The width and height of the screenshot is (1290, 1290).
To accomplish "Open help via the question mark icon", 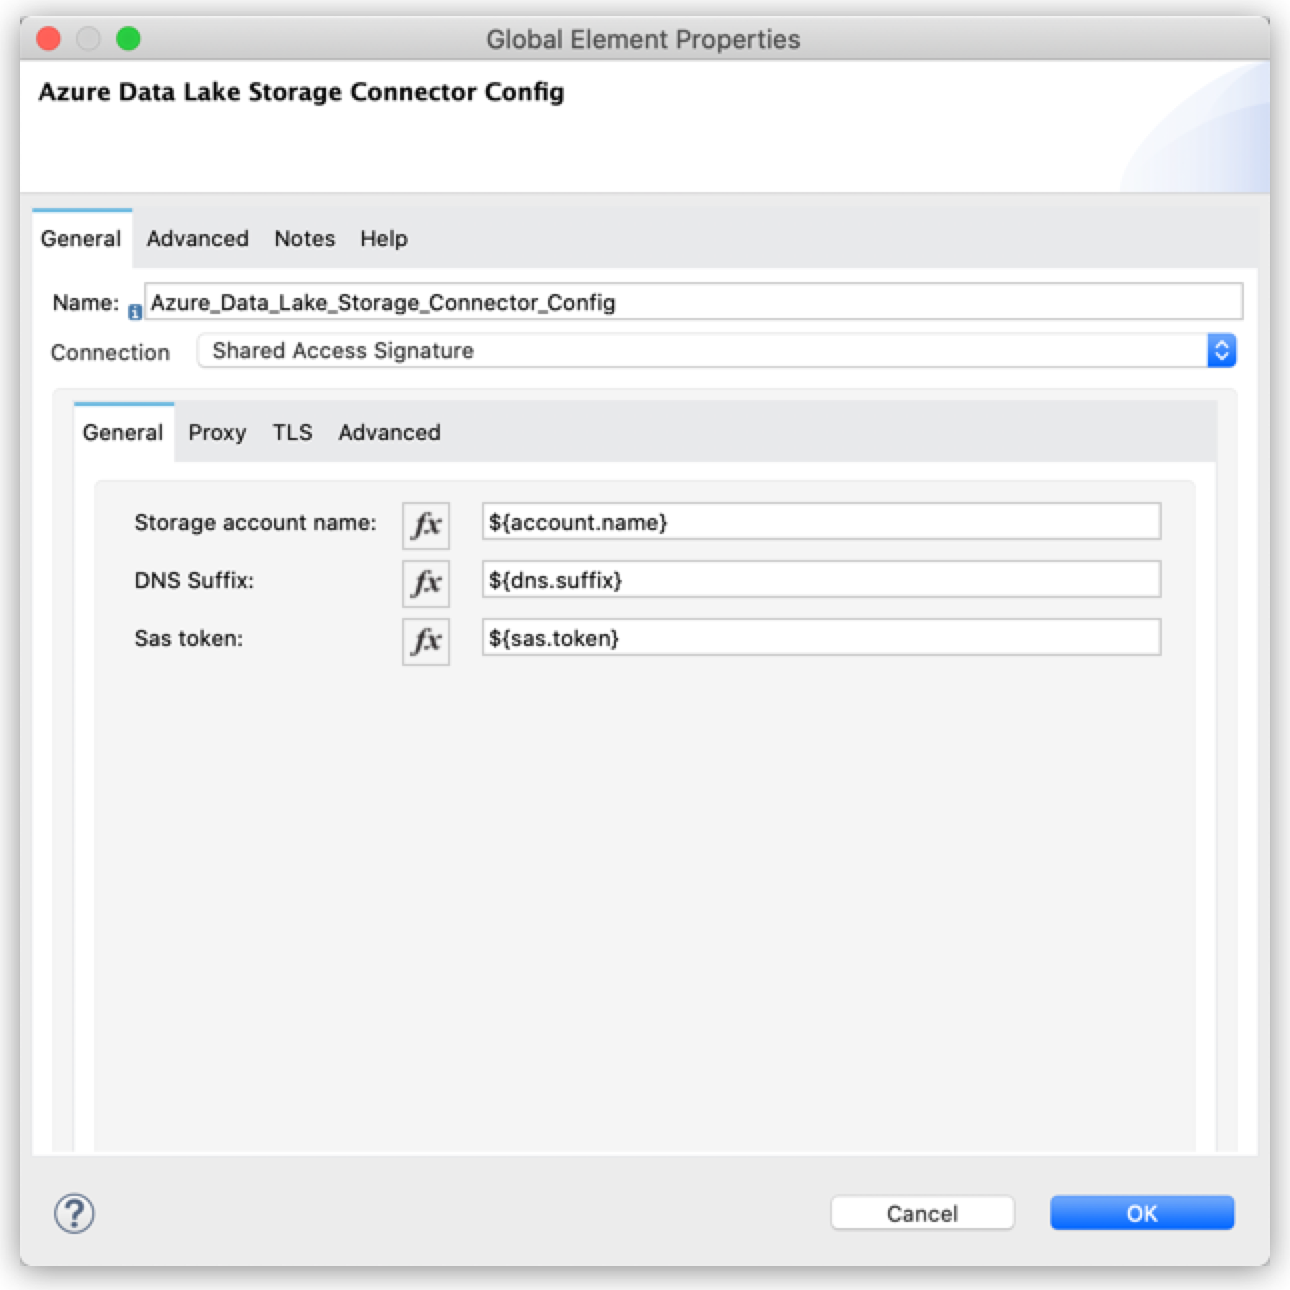I will point(72,1213).
